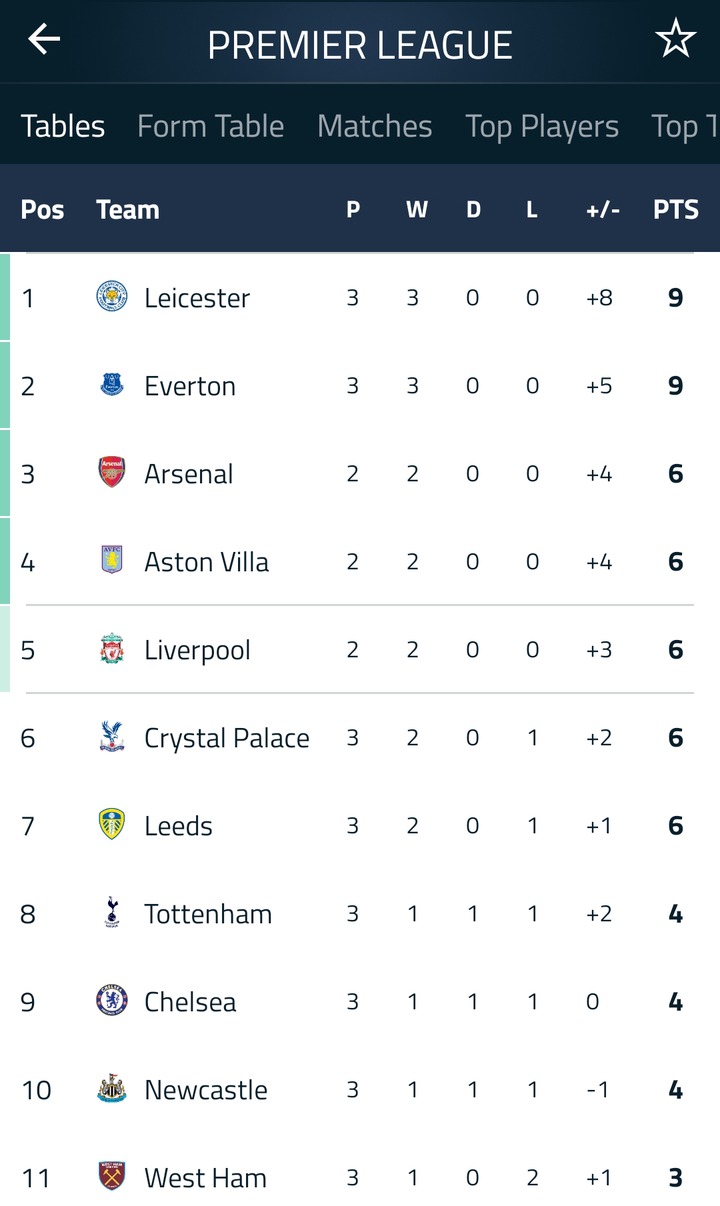Switch to the Form Table tab

point(210,126)
